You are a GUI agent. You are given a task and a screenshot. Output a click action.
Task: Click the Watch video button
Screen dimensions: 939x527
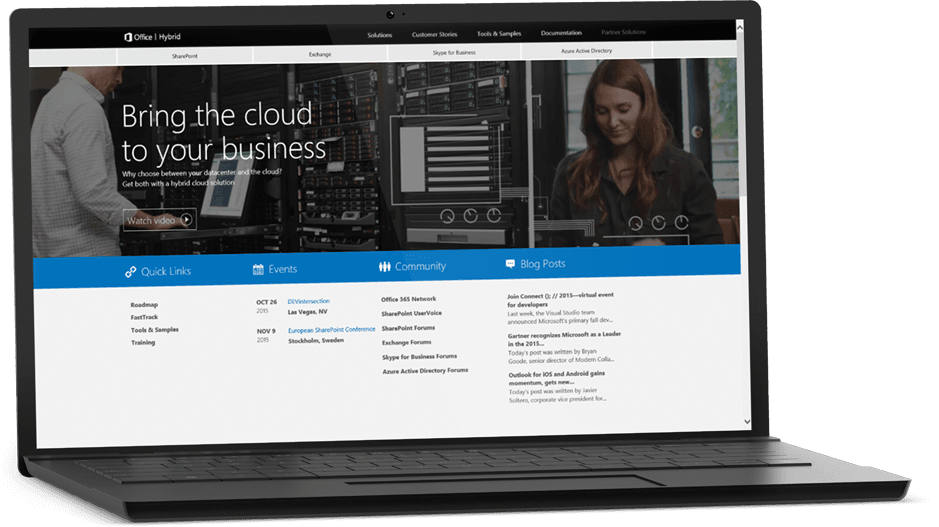pos(160,220)
